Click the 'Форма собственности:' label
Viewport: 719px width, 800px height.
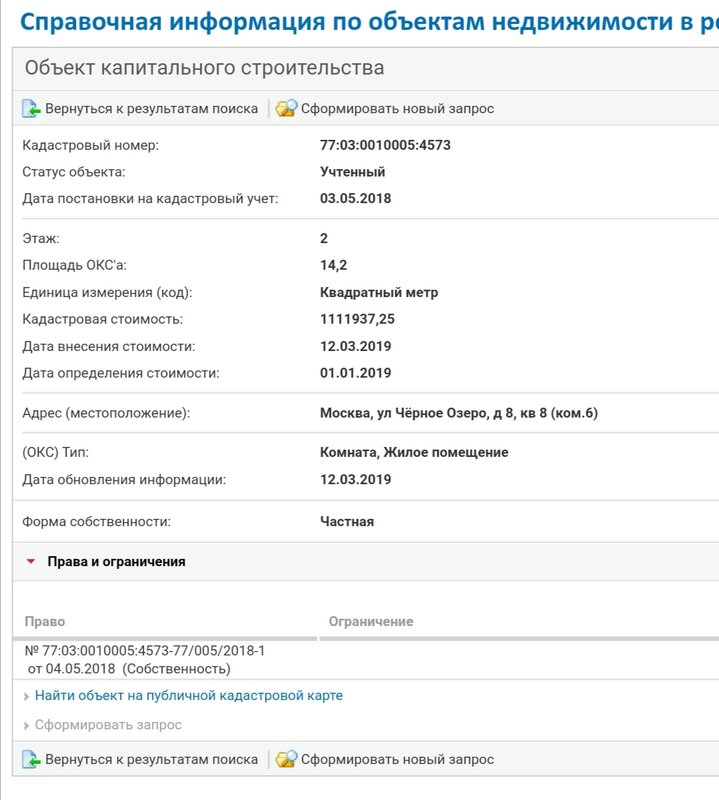coord(96,521)
